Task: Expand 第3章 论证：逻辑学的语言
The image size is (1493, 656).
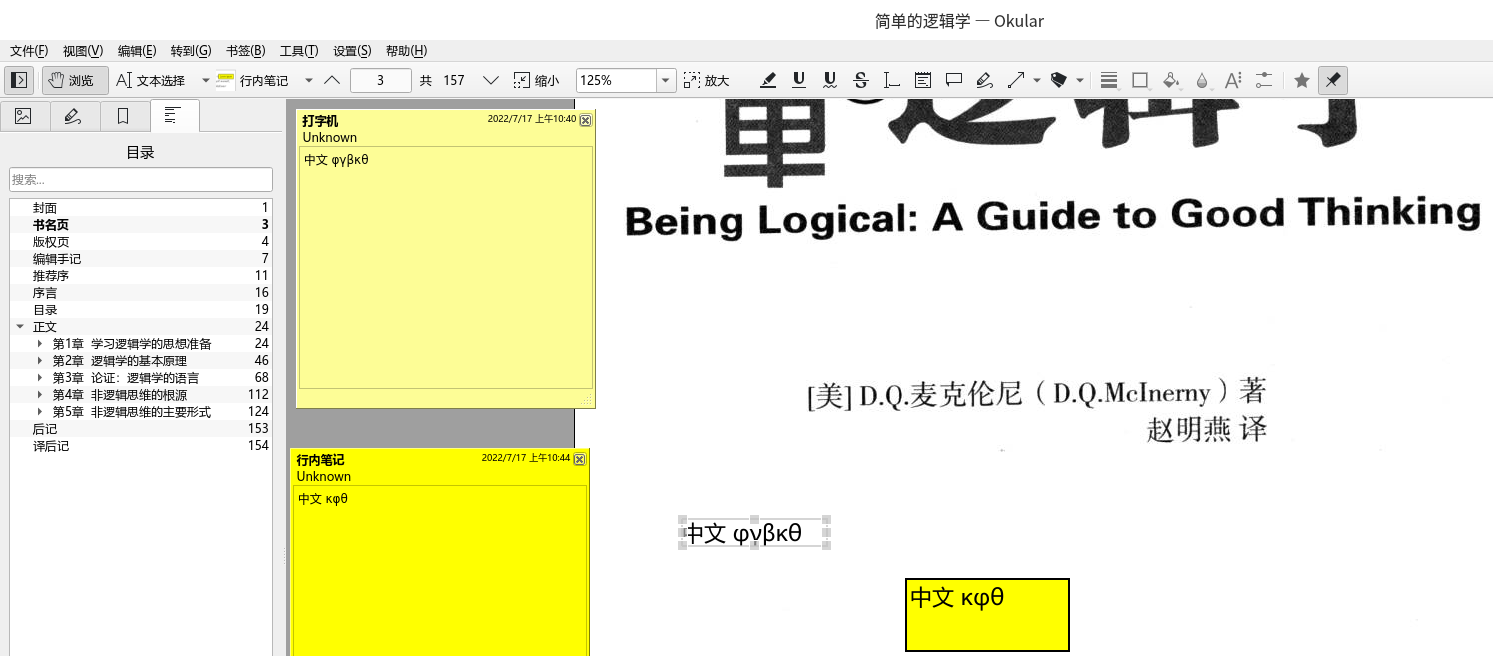Action: coord(40,378)
